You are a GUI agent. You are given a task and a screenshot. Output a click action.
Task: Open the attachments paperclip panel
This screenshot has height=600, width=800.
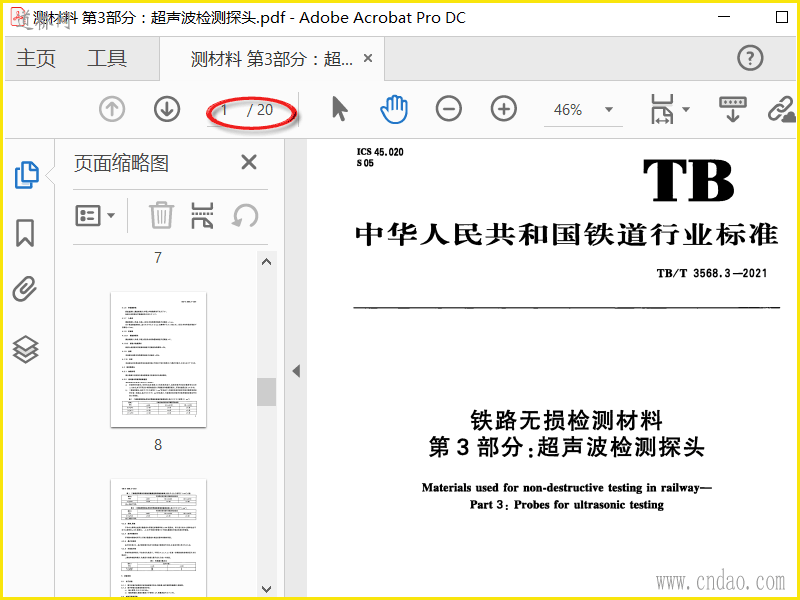(24, 289)
